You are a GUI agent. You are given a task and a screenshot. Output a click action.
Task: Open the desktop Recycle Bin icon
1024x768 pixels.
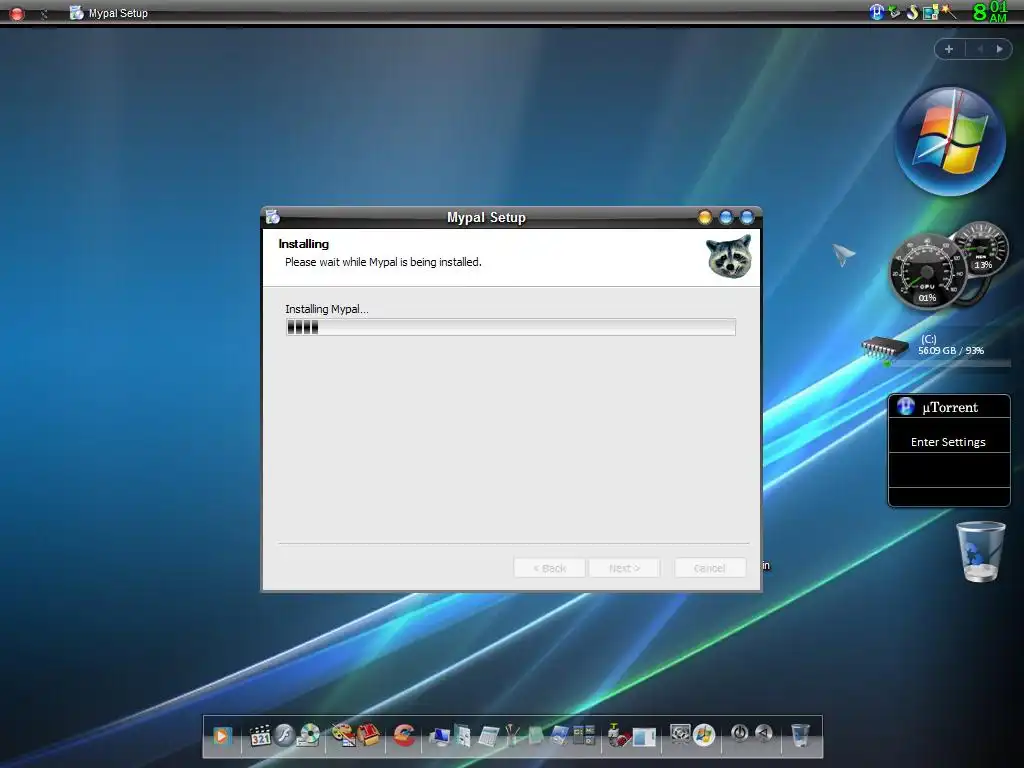click(980, 551)
